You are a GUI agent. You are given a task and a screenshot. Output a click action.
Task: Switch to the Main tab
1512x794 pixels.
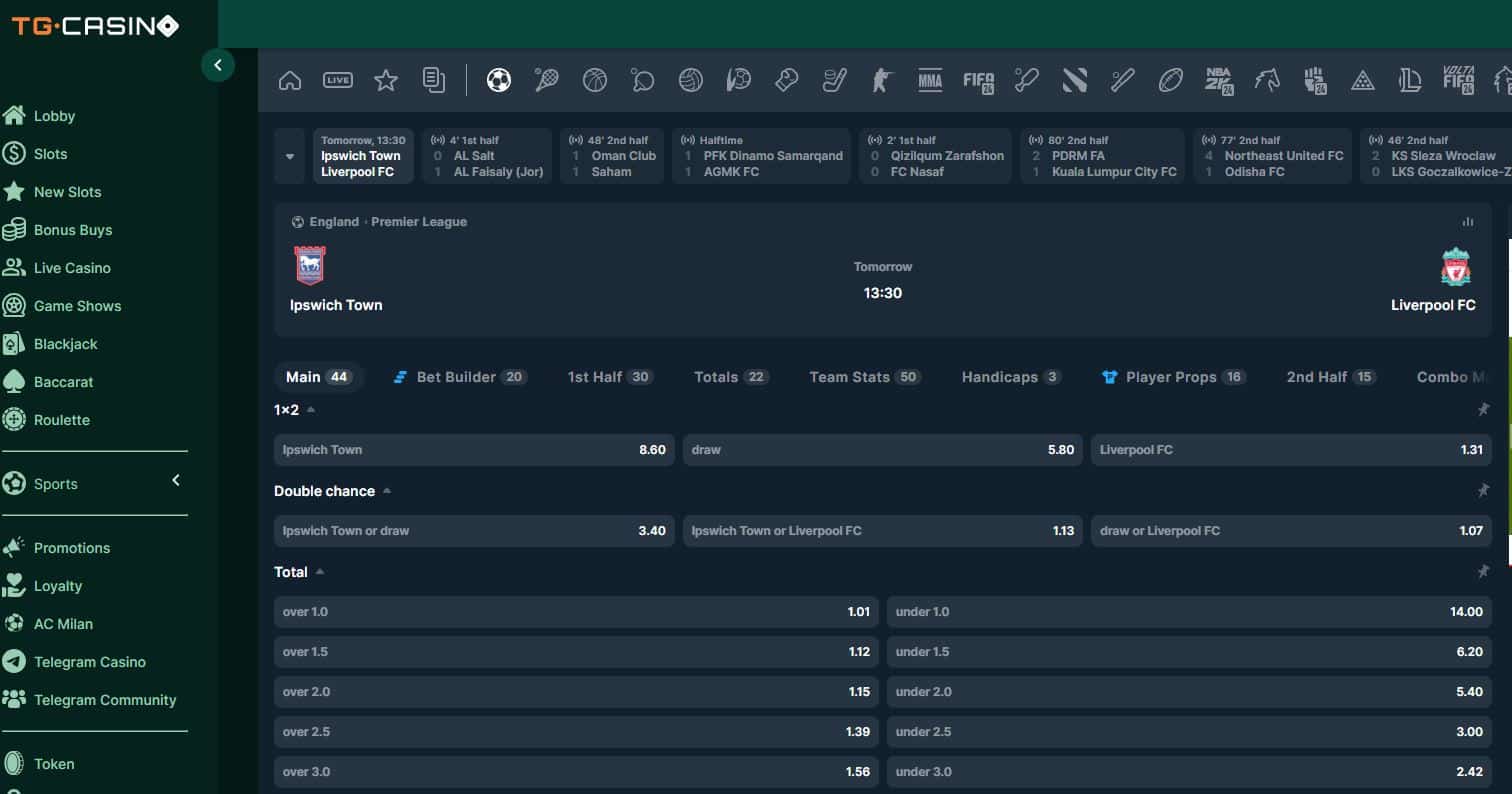coord(318,377)
